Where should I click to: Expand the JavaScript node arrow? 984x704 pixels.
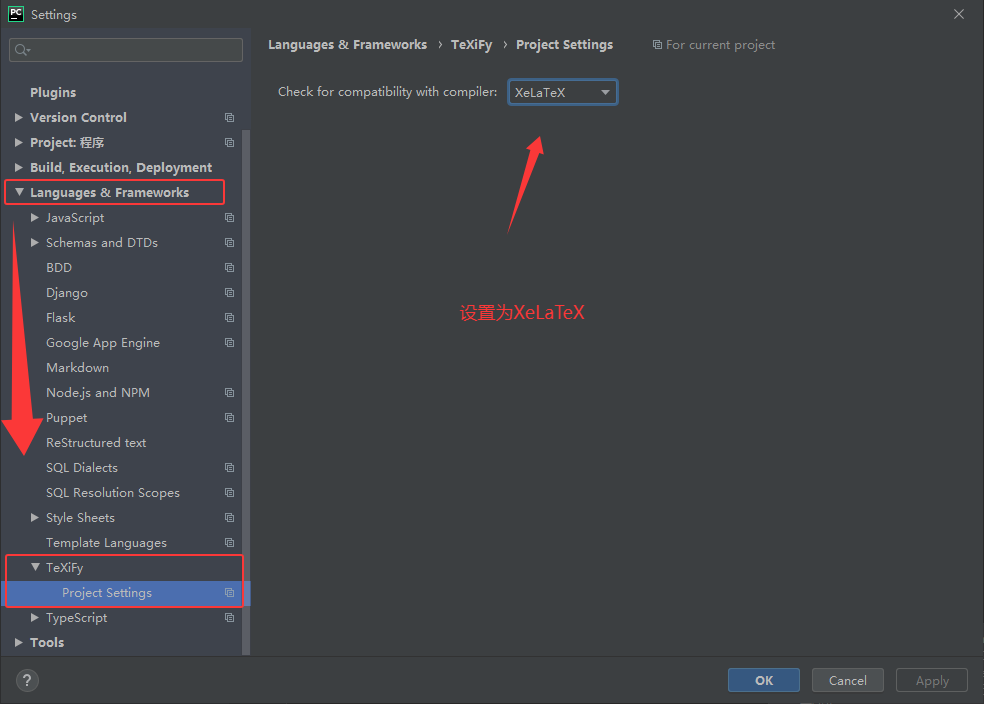(x=35, y=217)
